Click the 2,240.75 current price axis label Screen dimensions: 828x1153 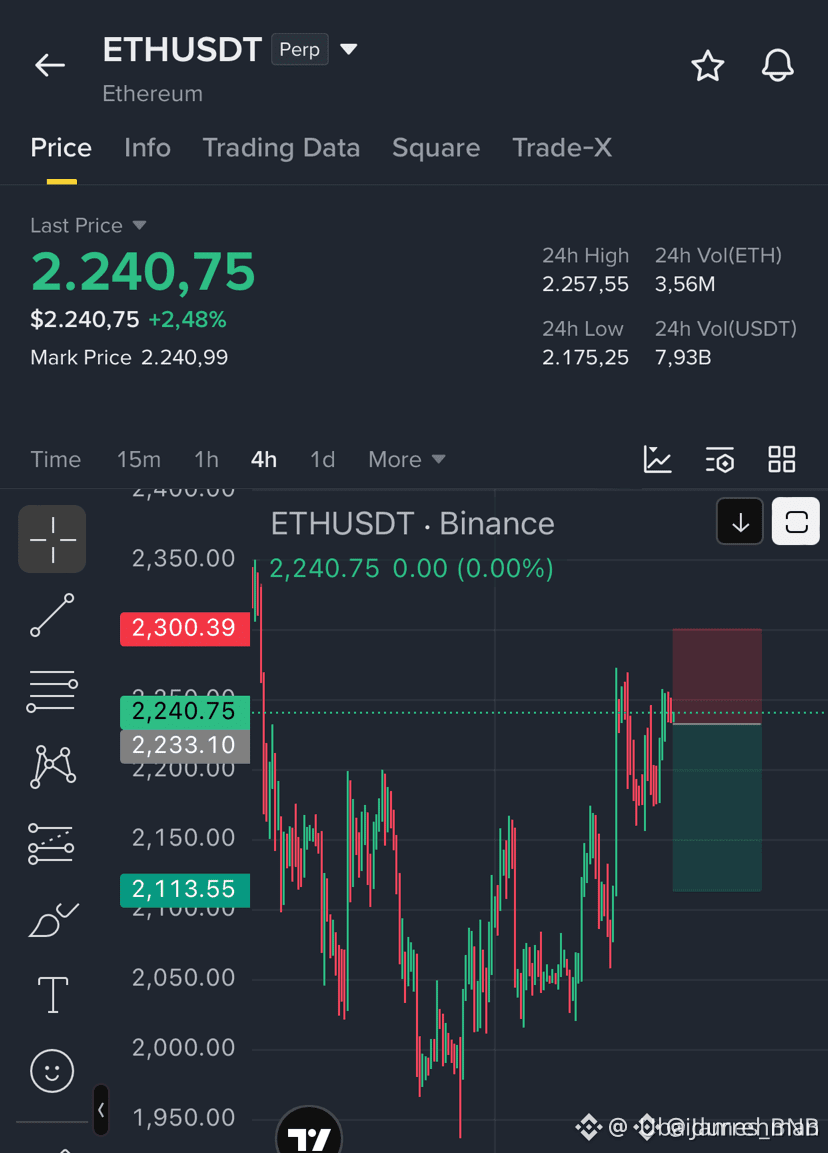click(185, 712)
